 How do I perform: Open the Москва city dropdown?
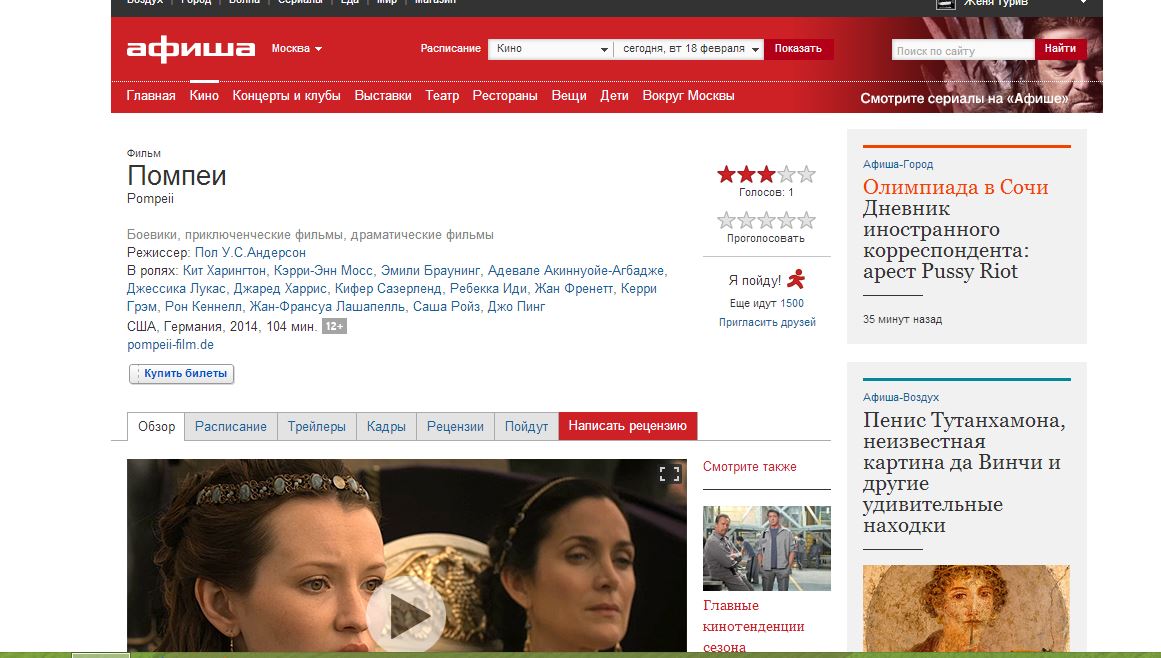(x=296, y=49)
